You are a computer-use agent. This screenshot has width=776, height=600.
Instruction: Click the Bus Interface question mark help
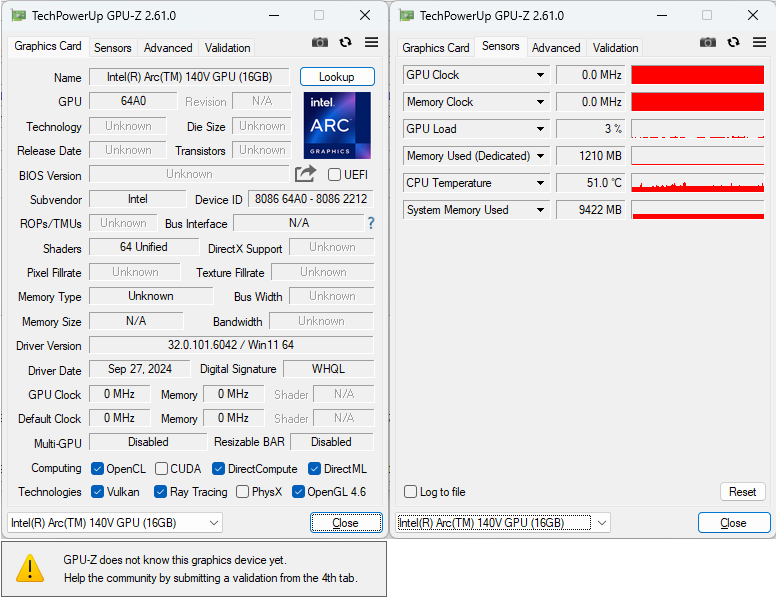371,223
